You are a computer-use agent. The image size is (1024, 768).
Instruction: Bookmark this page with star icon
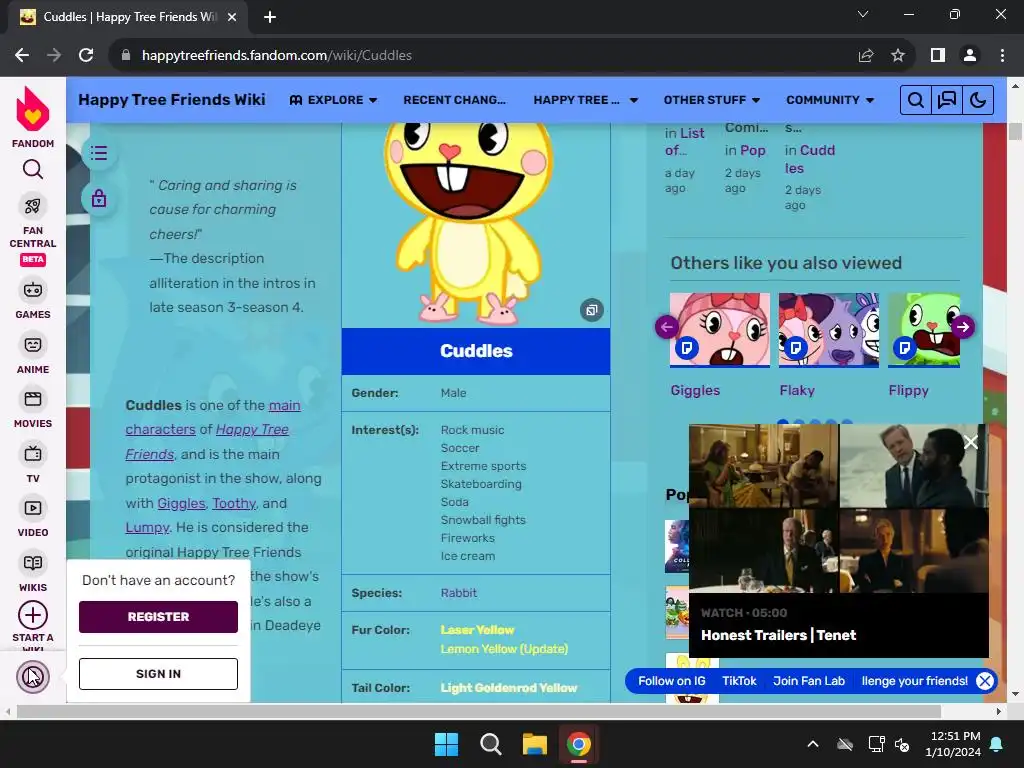point(898,56)
